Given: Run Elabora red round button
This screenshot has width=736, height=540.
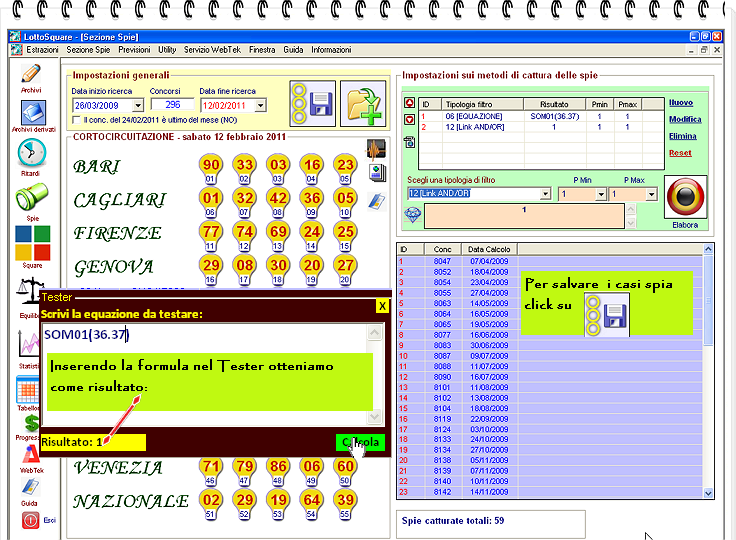Looking at the screenshot, I should click(x=685, y=197).
